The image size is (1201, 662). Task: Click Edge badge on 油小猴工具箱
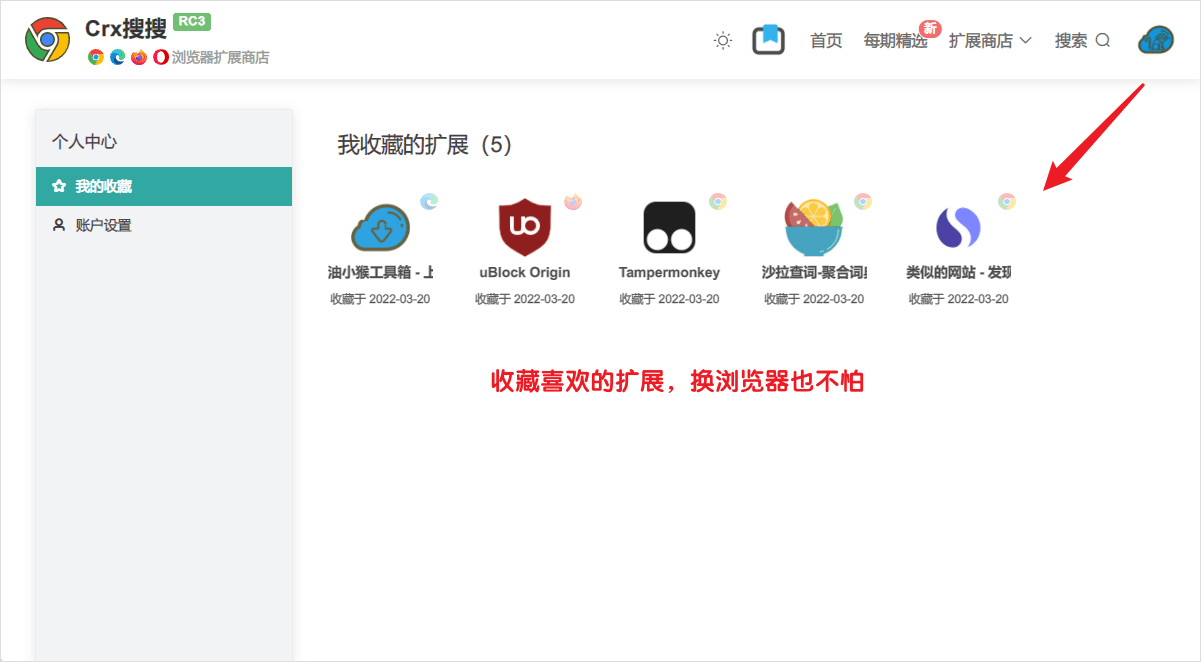click(x=429, y=201)
